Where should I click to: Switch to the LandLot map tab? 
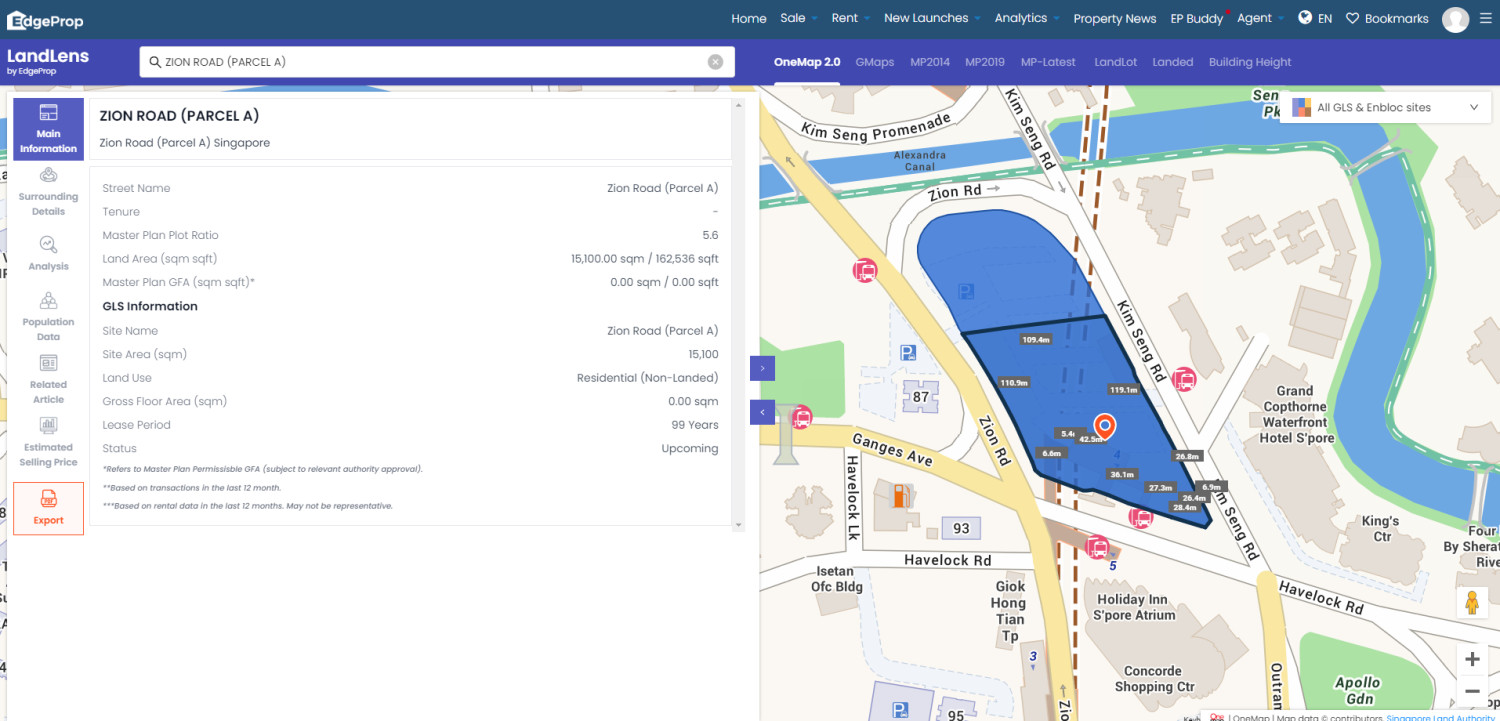(x=1116, y=62)
